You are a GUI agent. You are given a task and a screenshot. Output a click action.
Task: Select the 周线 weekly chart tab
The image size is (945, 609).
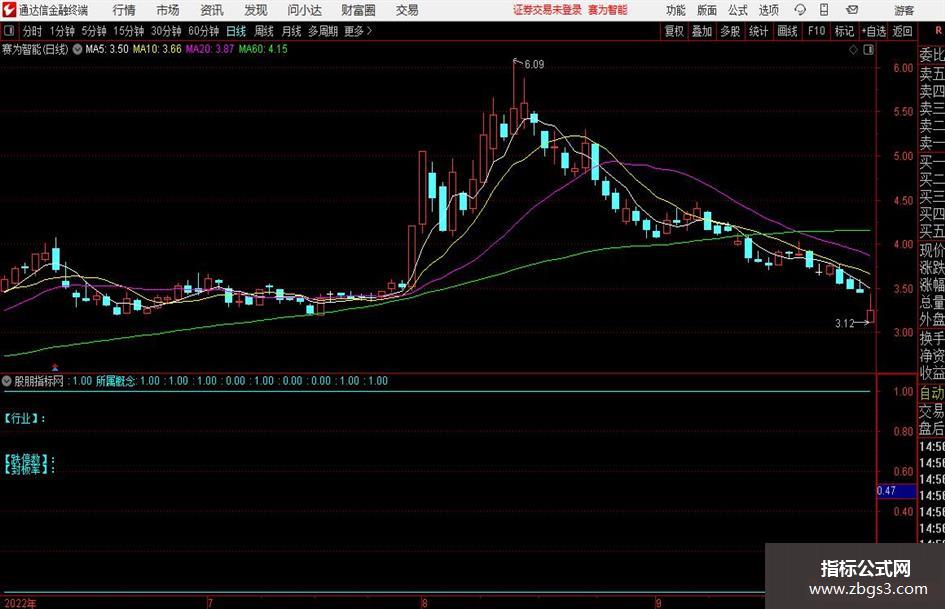click(x=264, y=31)
